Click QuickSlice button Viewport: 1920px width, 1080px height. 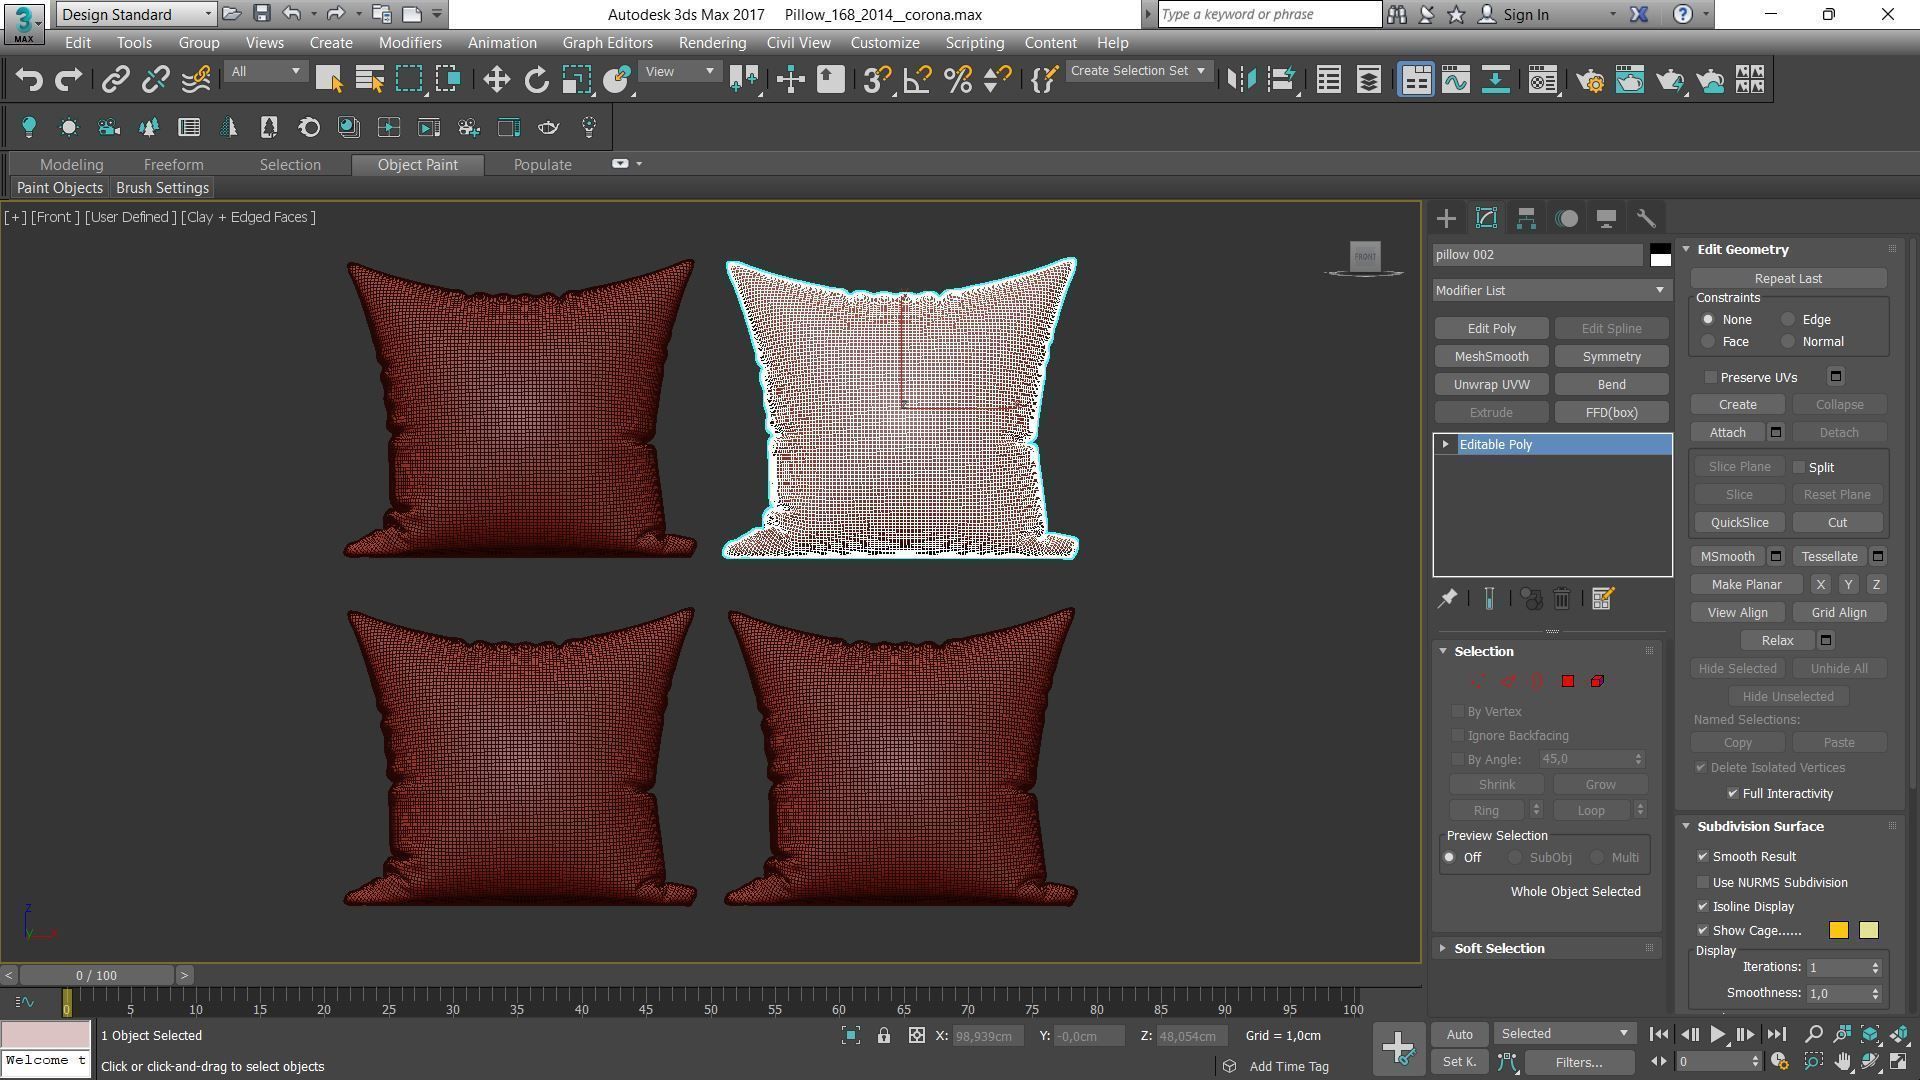click(1739, 523)
